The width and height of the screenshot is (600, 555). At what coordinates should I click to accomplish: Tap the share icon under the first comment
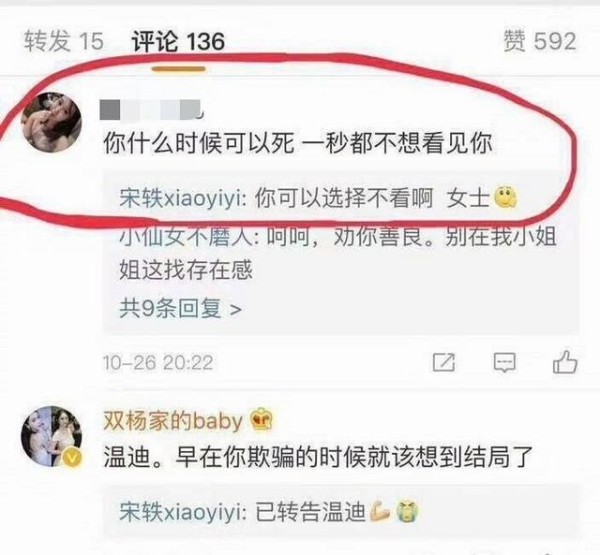444,362
